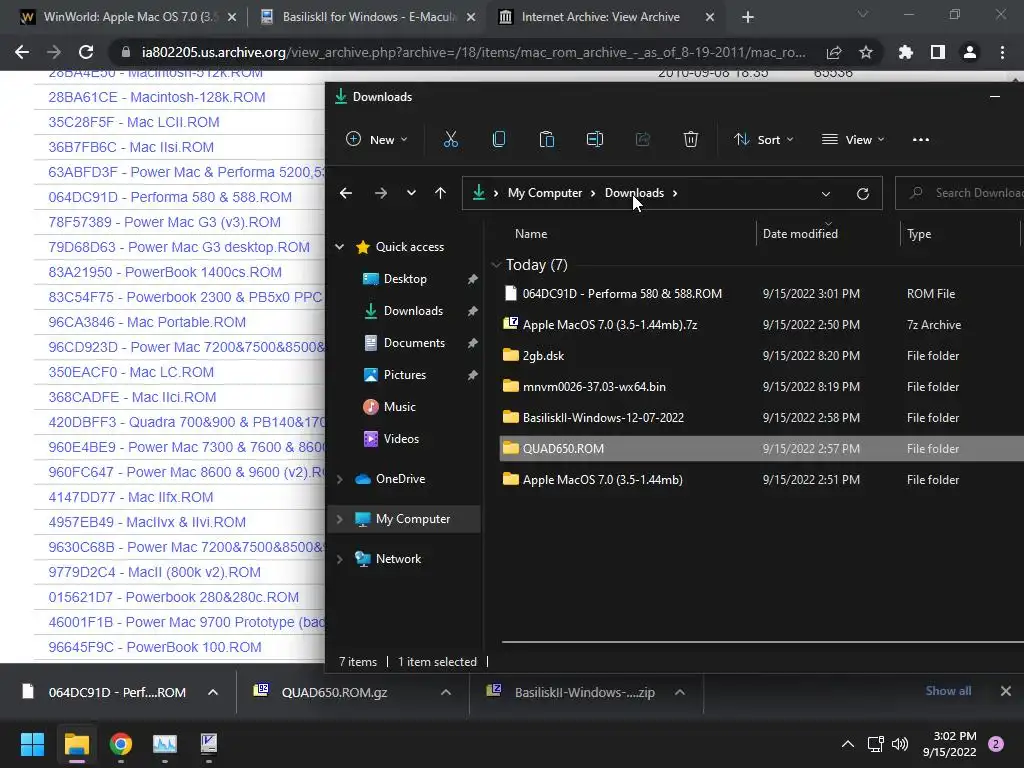The height and width of the screenshot is (768, 1024).
Task: Show hidden system tray icons
Action: point(848,744)
